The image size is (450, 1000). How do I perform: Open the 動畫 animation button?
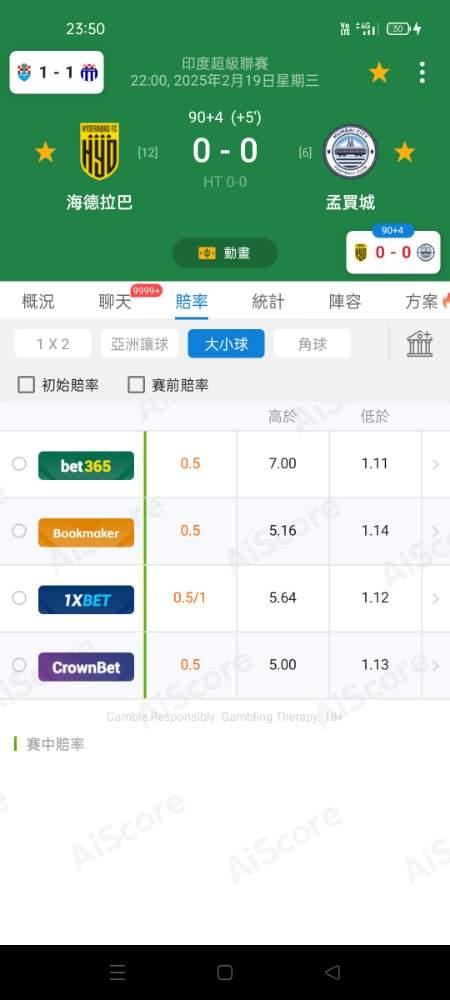[x=225, y=253]
